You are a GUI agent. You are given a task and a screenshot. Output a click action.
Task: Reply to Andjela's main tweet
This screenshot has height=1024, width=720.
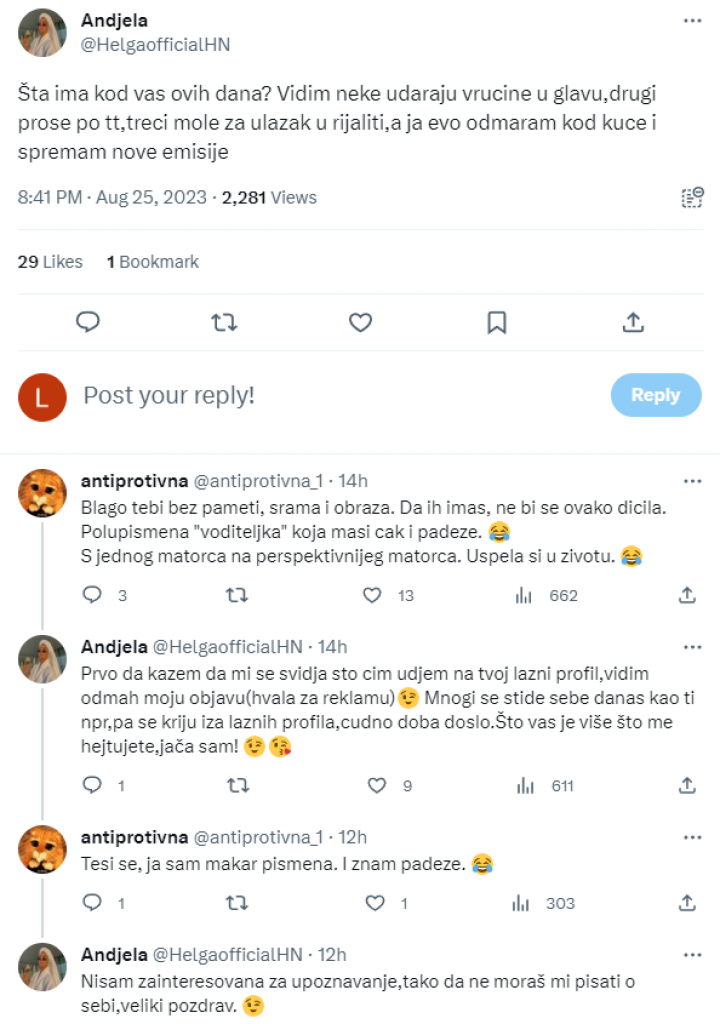coord(88,322)
